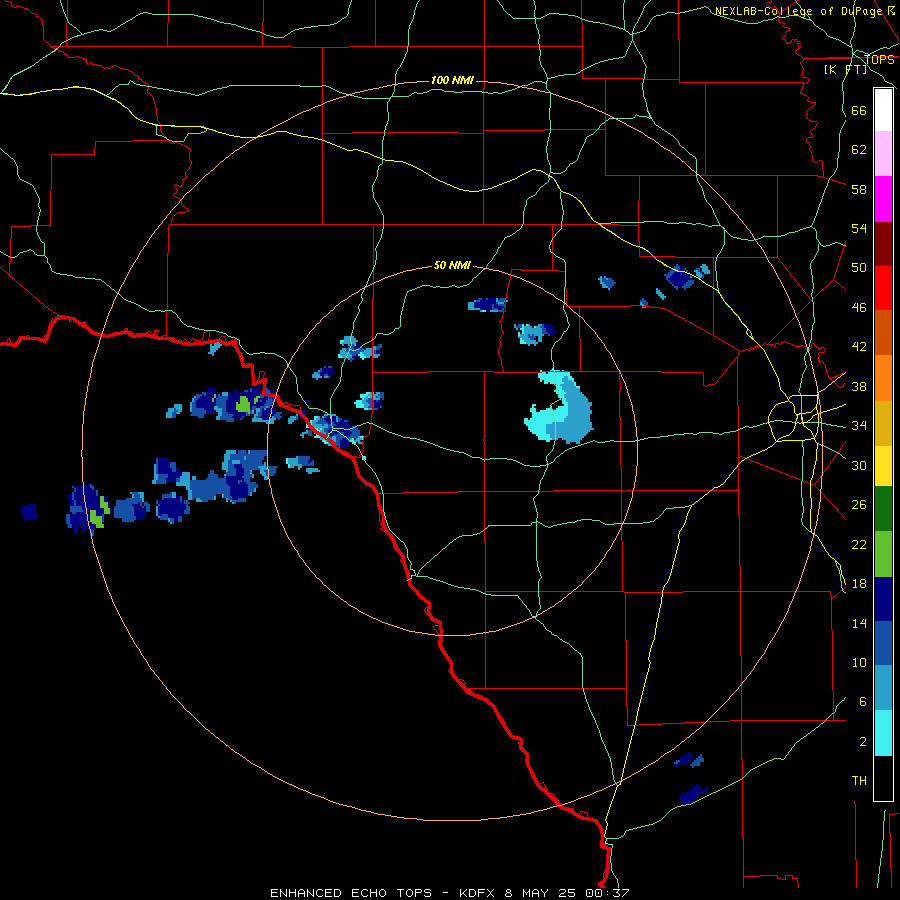Screen dimensions: 900x900
Task: Click the "100 NMI" range ring label
Action: click(x=452, y=80)
